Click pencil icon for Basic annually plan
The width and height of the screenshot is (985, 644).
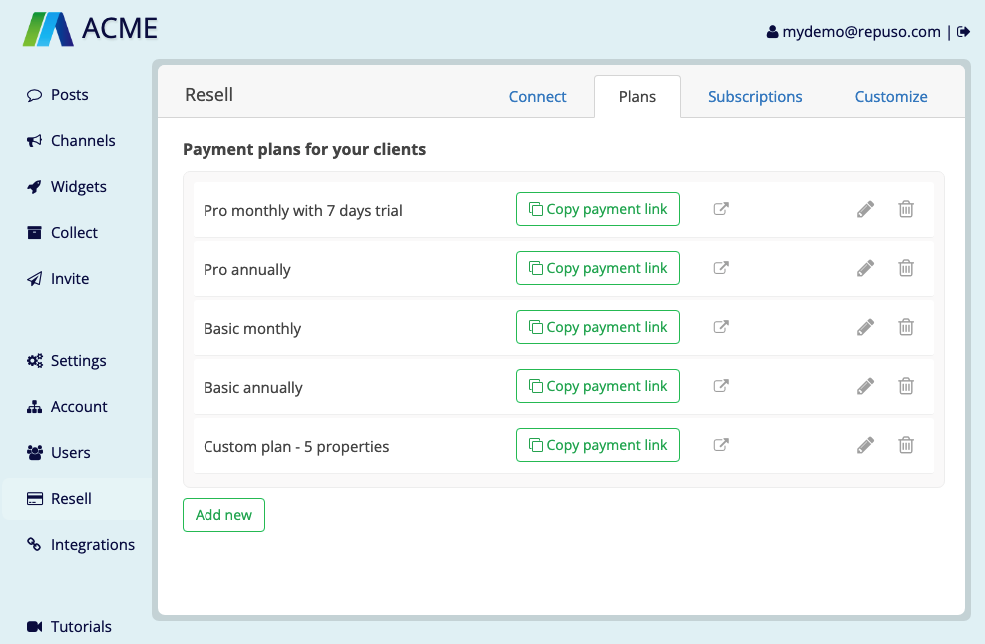(865, 386)
